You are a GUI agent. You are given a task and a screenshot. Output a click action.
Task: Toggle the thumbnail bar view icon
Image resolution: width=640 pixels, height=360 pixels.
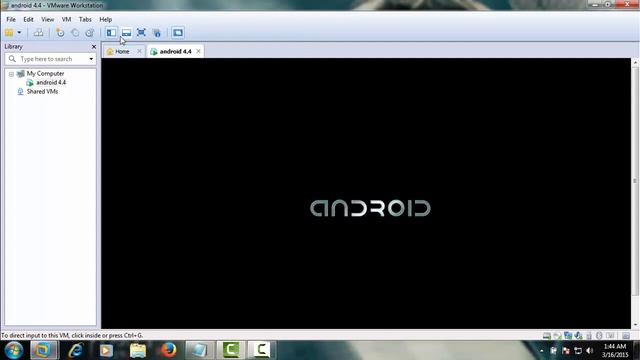click(x=127, y=33)
